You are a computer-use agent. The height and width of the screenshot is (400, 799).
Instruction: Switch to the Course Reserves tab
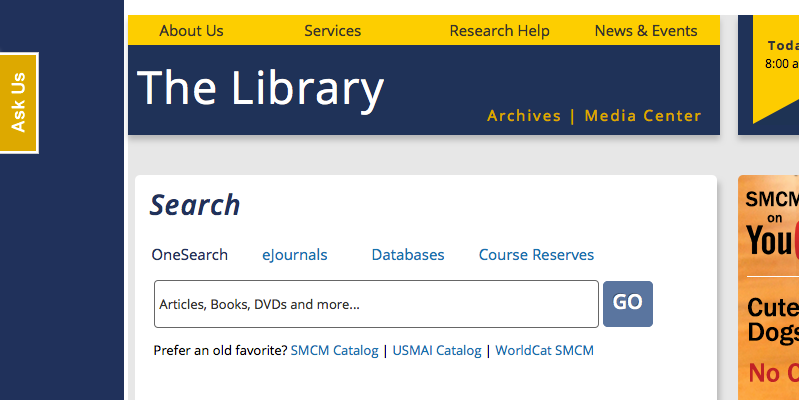(x=536, y=255)
